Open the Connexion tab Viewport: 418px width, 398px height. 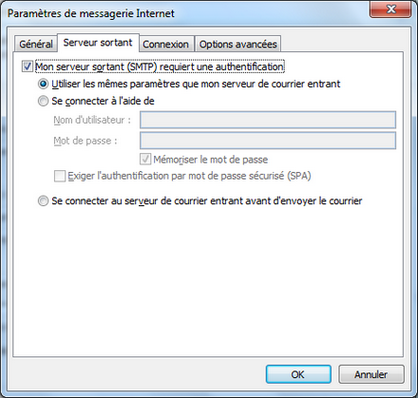click(x=166, y=44)
